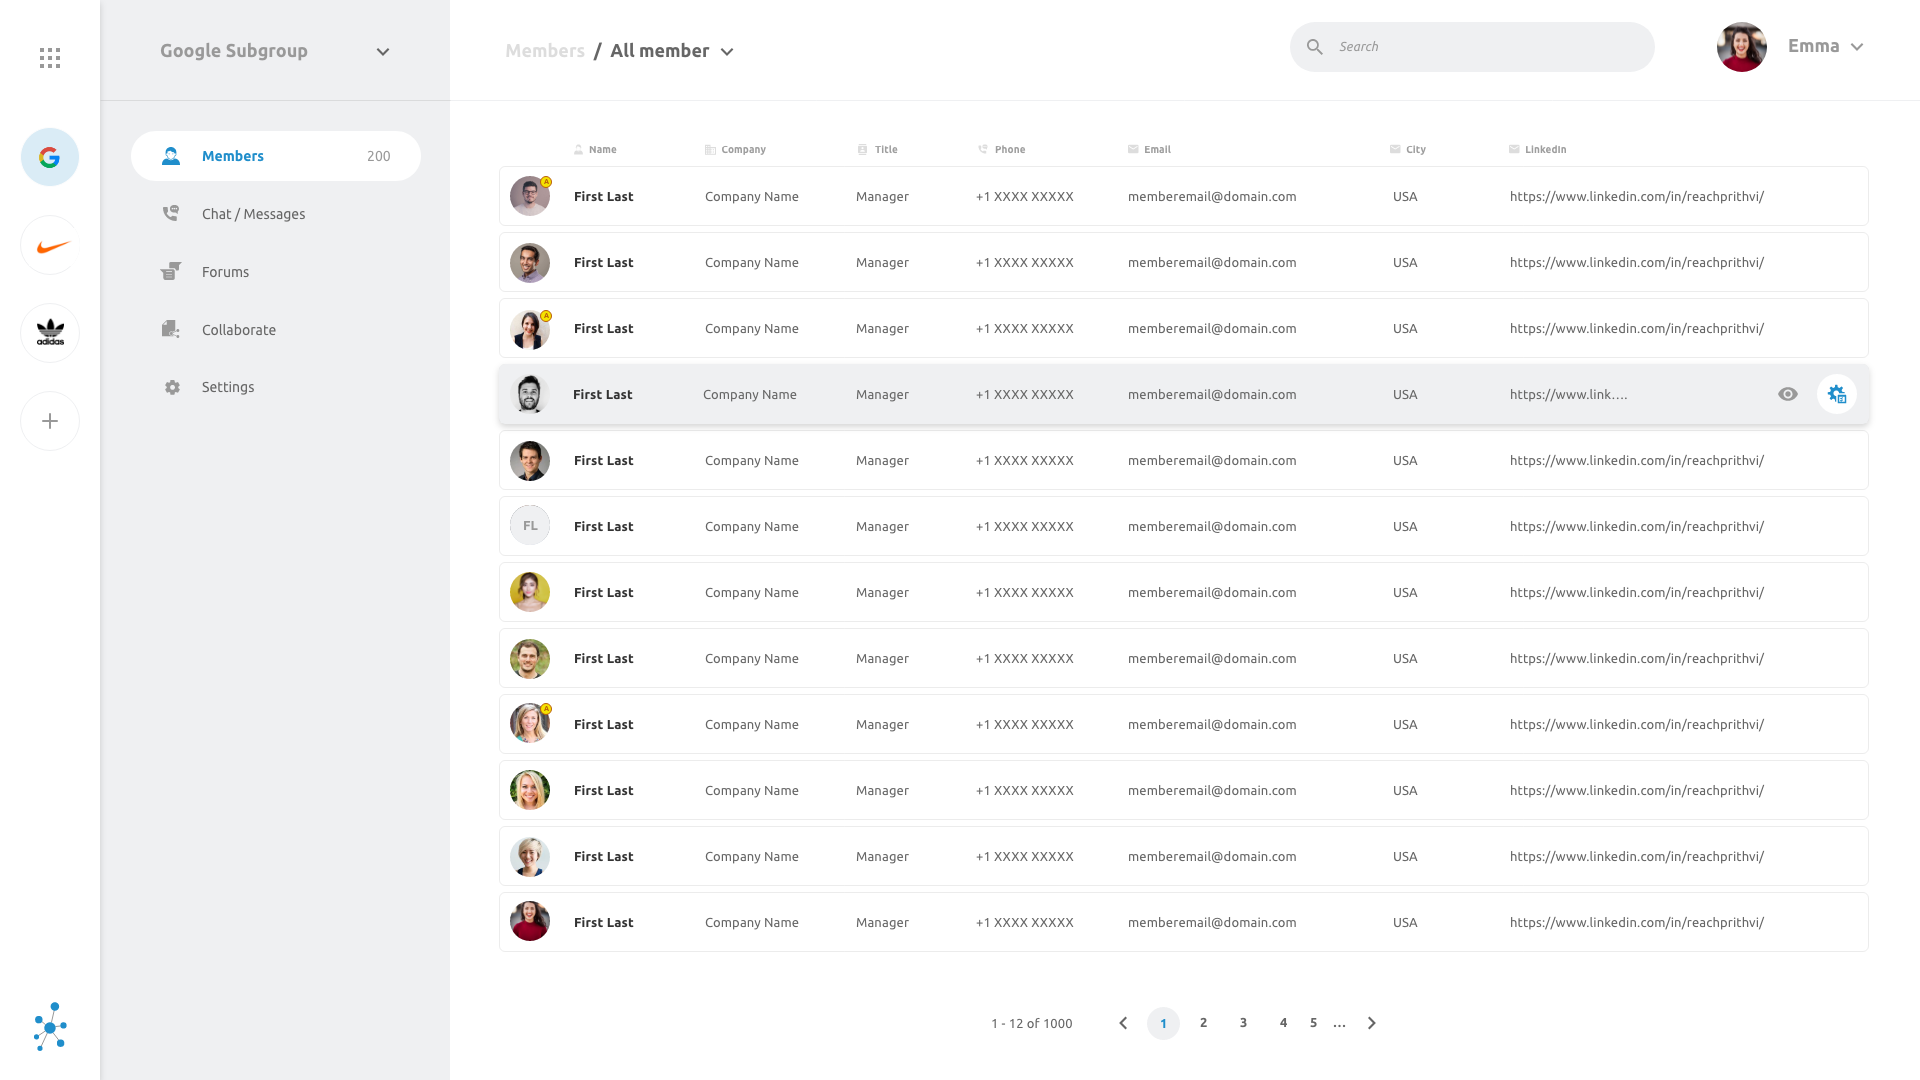Image resolution: width=1920 pixels, height=1080 pixels.
Task: Open the All member filter dropdown
Action: coord(727,52)
